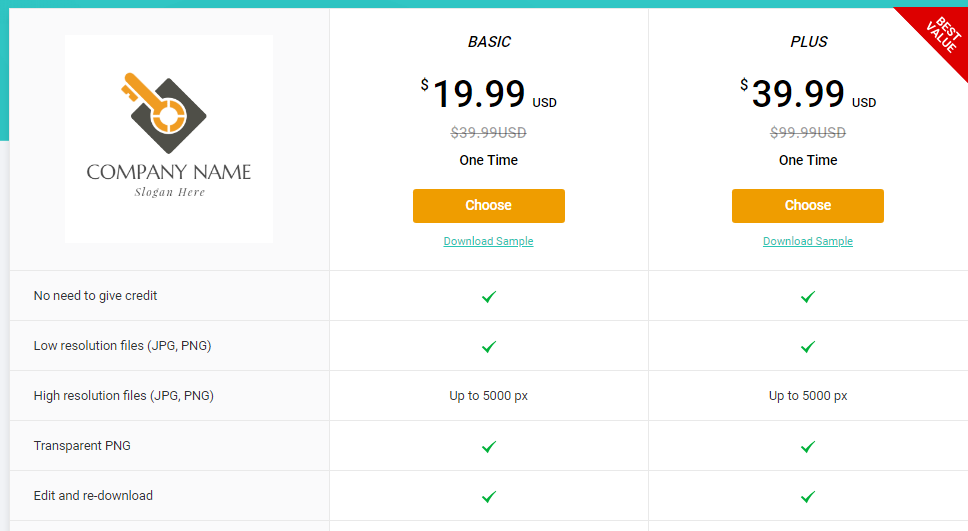
Task: Open Download Sample link under Plus
Action: [x=807, y=241]
